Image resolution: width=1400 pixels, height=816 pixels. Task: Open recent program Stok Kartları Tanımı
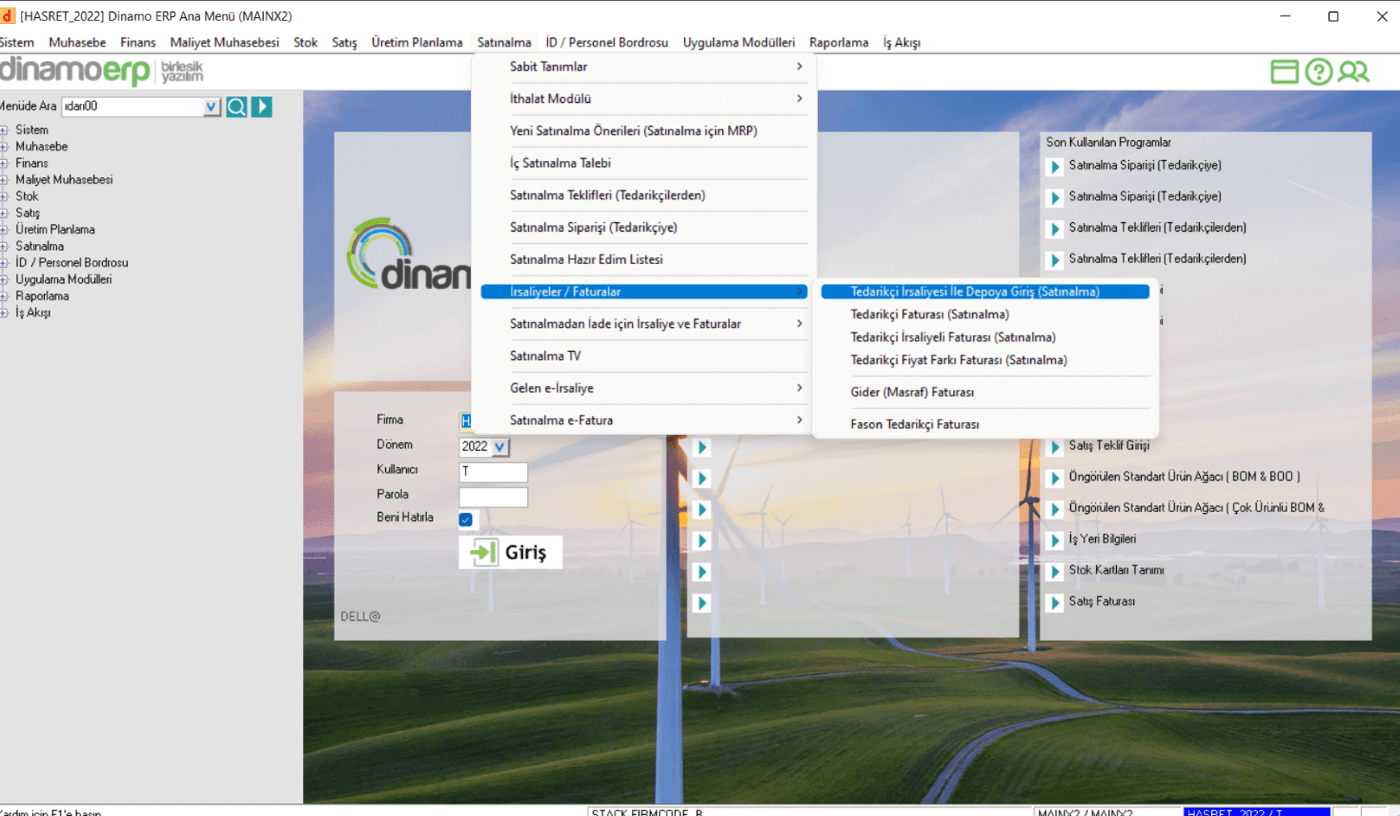[1116, 570]
